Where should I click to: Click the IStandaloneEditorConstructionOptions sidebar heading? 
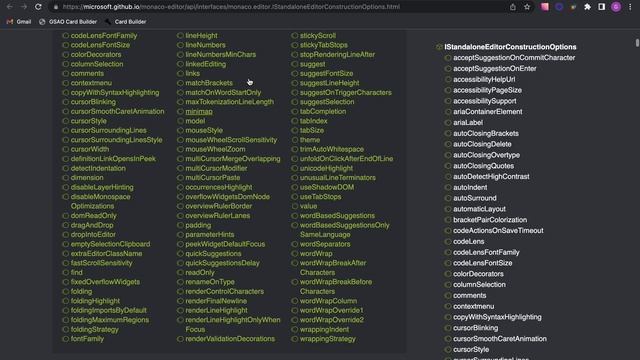coord(510,47)
